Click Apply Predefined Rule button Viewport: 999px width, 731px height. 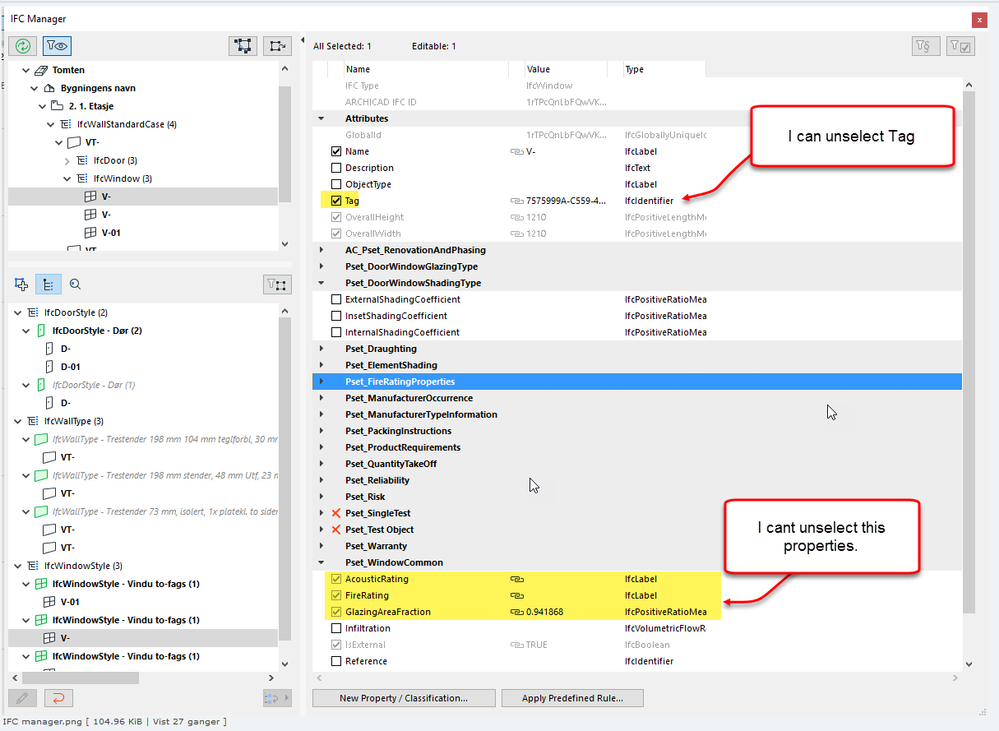[572, 698]
